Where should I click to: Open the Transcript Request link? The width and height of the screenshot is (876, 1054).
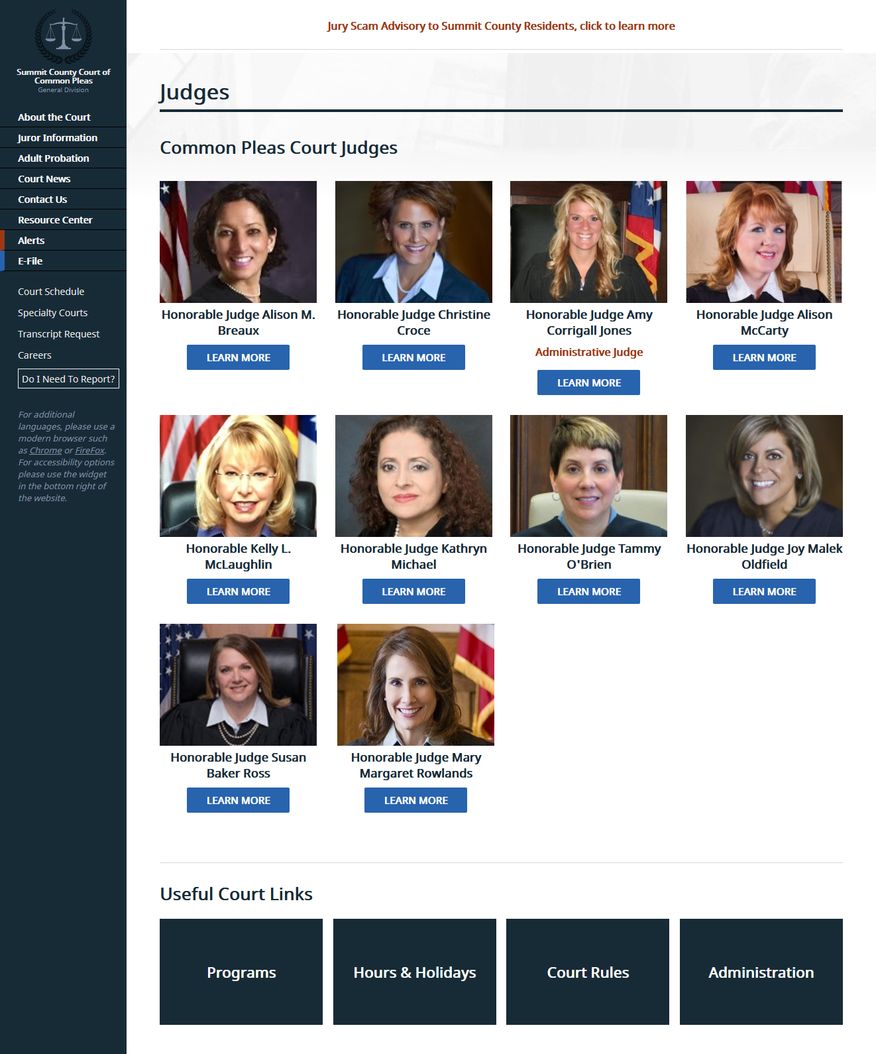click(58, 334)
